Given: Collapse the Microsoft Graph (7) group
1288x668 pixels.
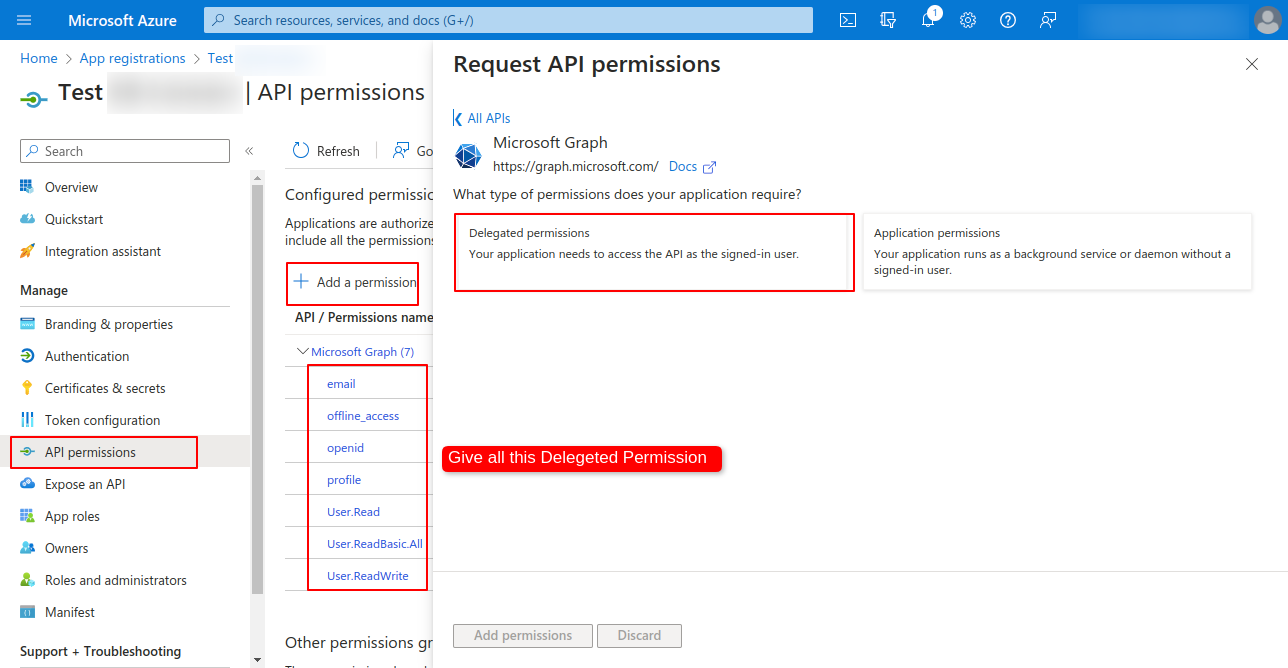Looking at the screenshot, I should 302,352.
